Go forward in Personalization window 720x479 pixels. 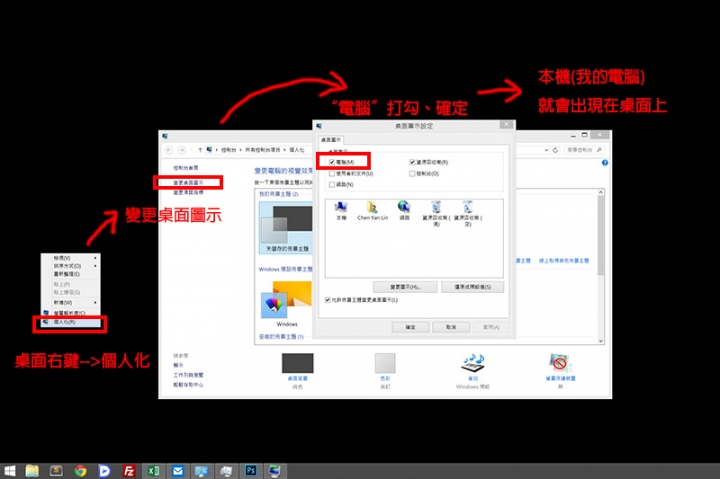click(182, 150)
